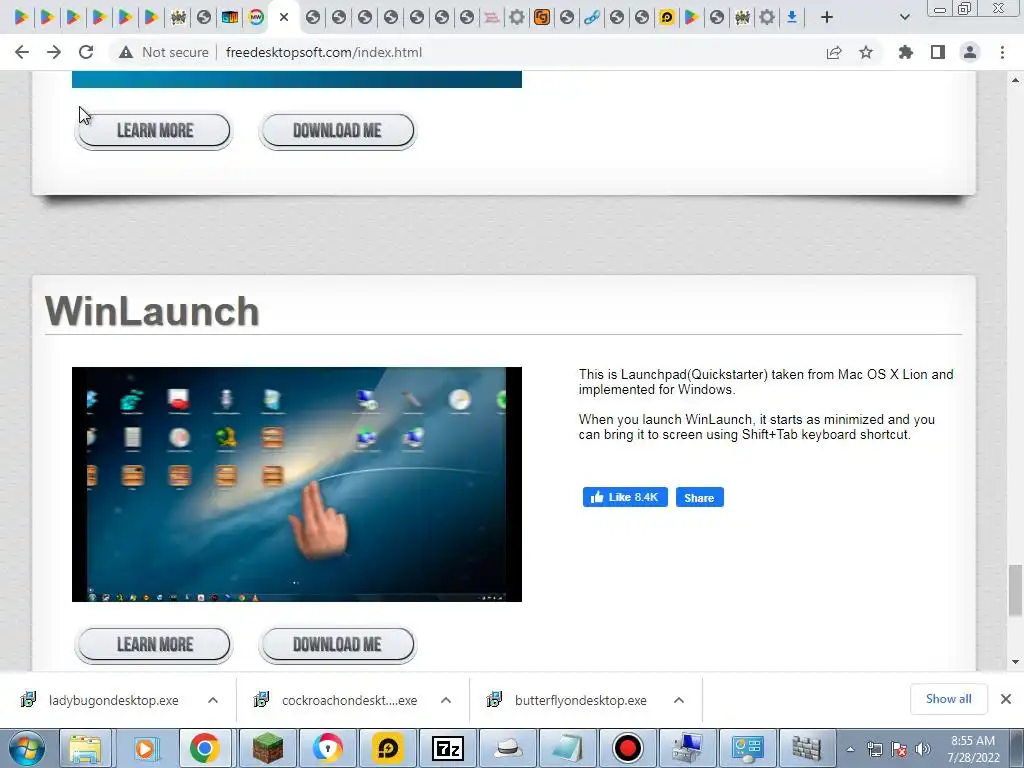
Task: Open the computer network taskbar icon
Action: coord(687,748)
